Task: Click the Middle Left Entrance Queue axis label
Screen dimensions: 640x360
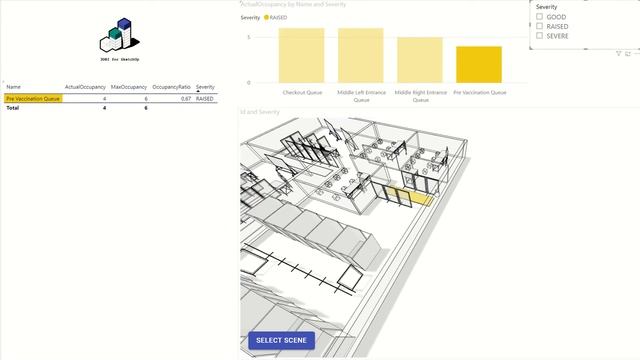Action: pyautogui.click(x=361, y=96)
